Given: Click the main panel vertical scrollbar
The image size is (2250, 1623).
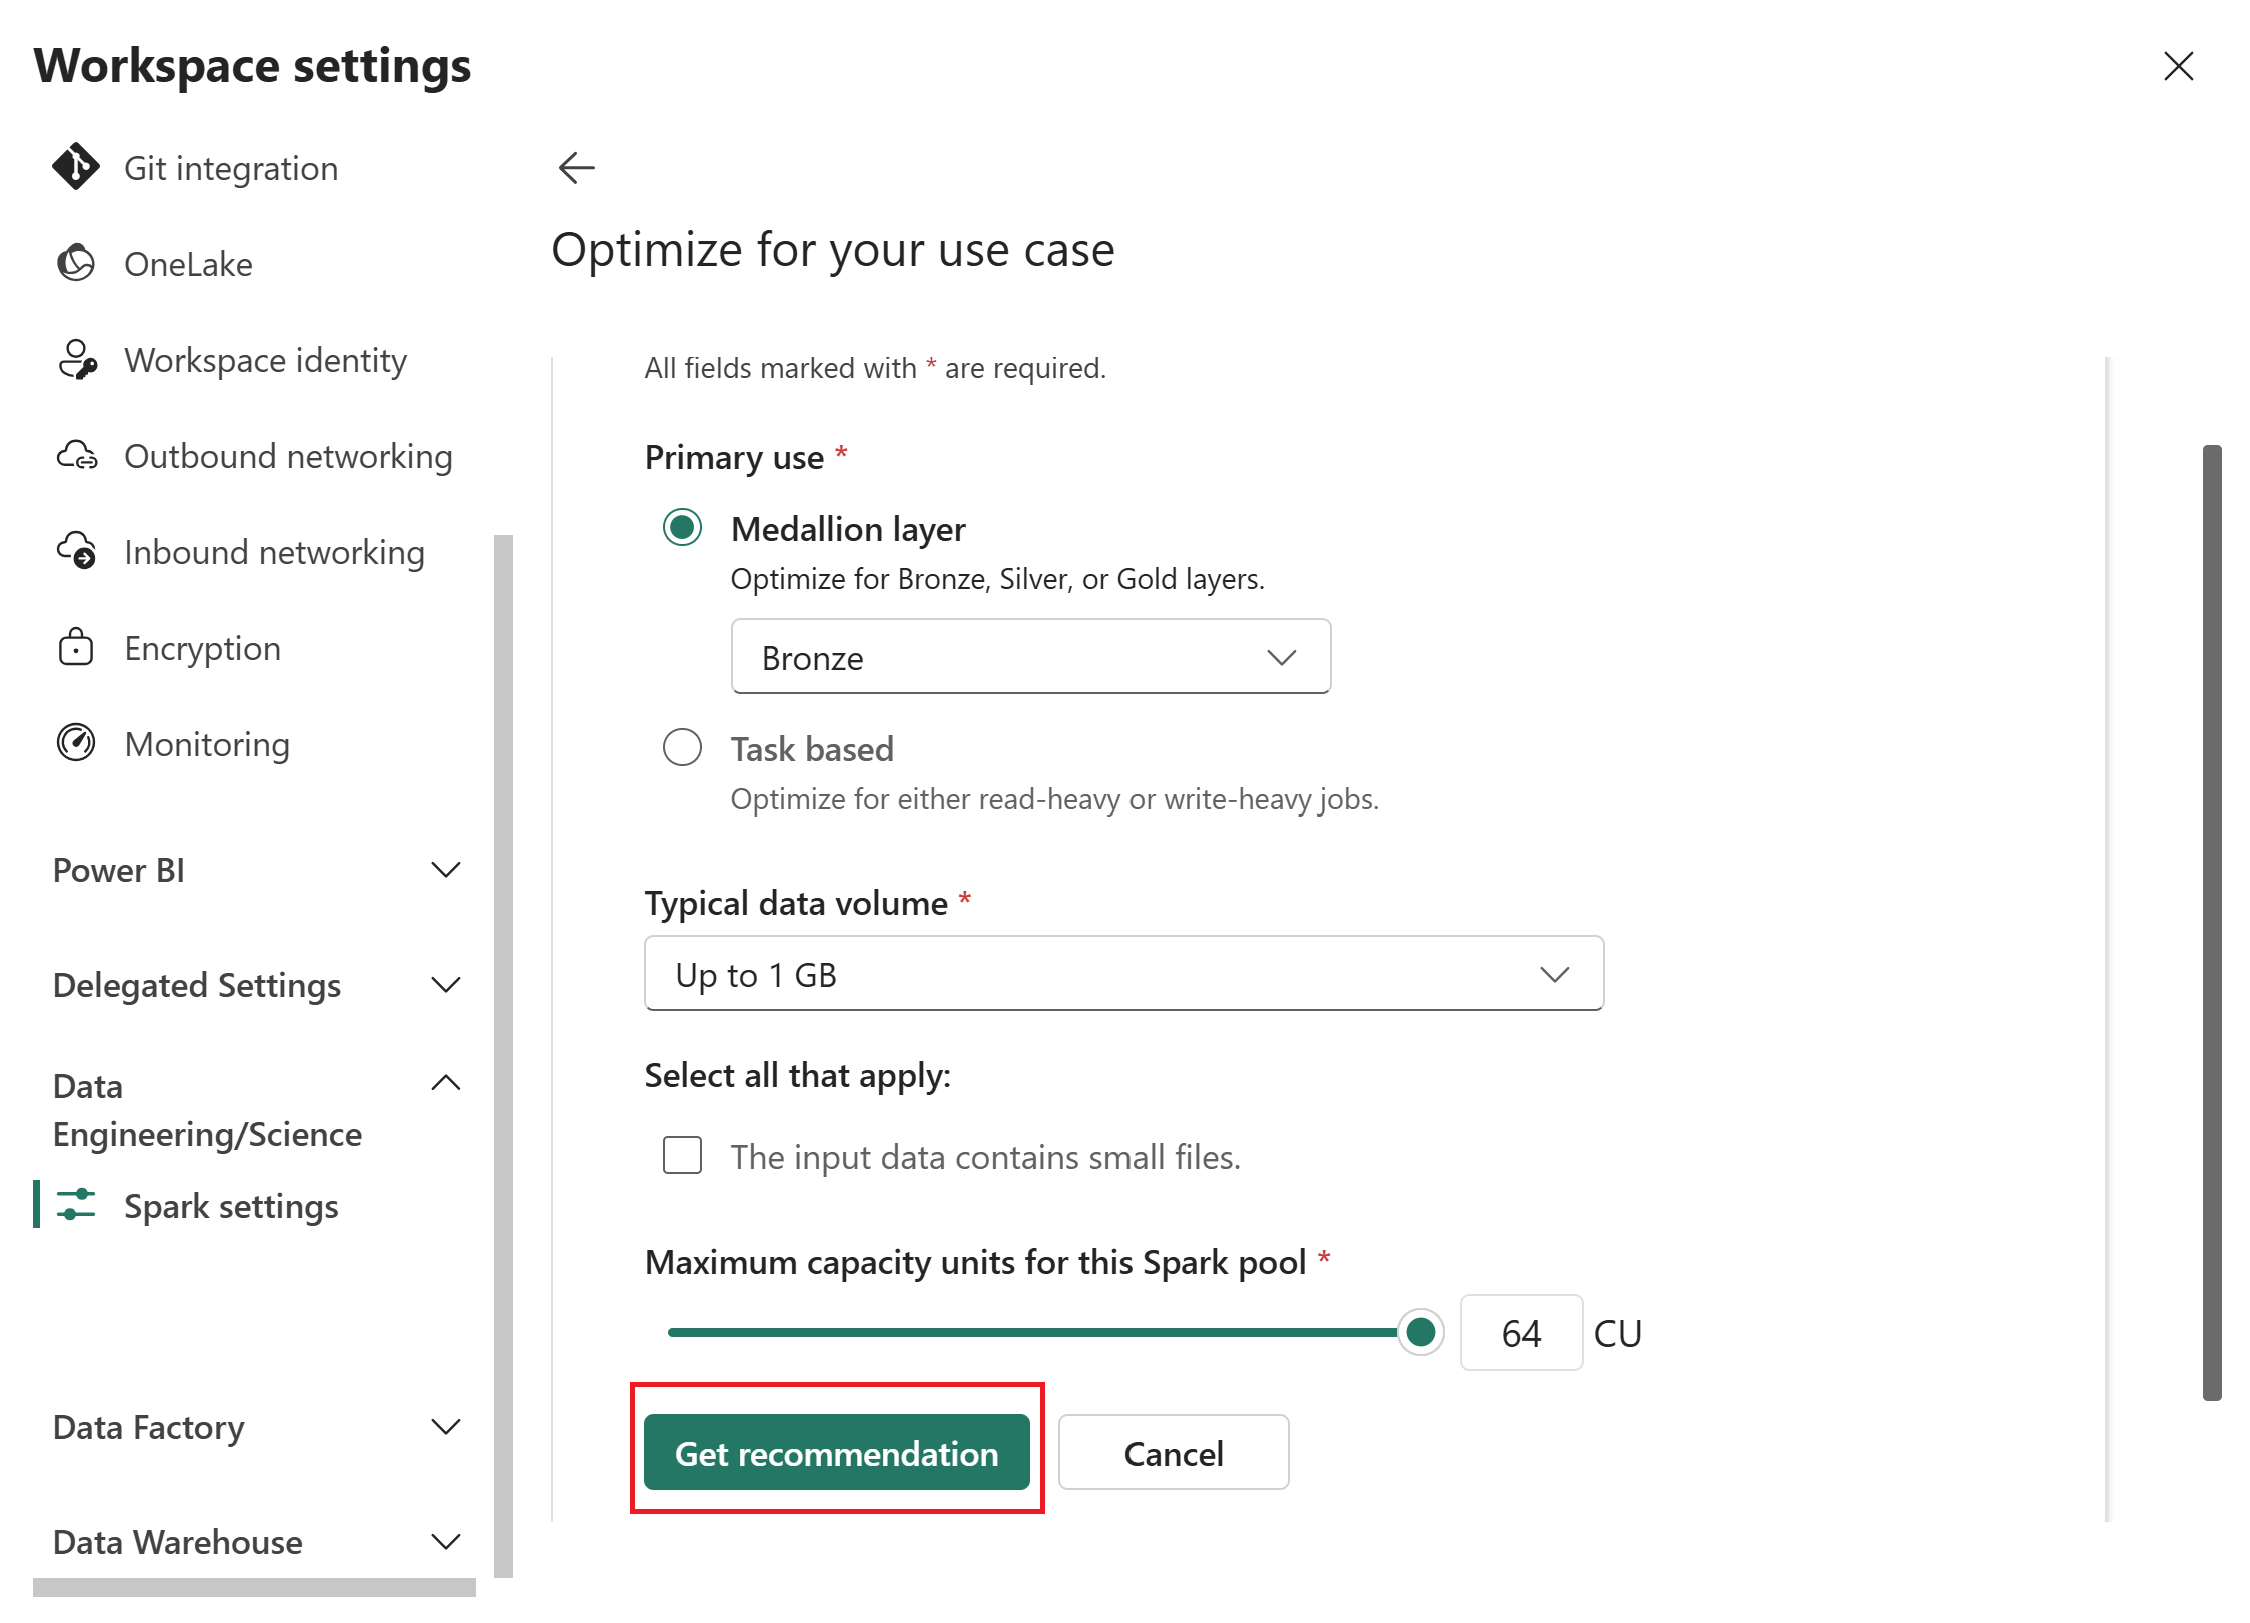Looking at the screenshot, I should click(2212, 922).
